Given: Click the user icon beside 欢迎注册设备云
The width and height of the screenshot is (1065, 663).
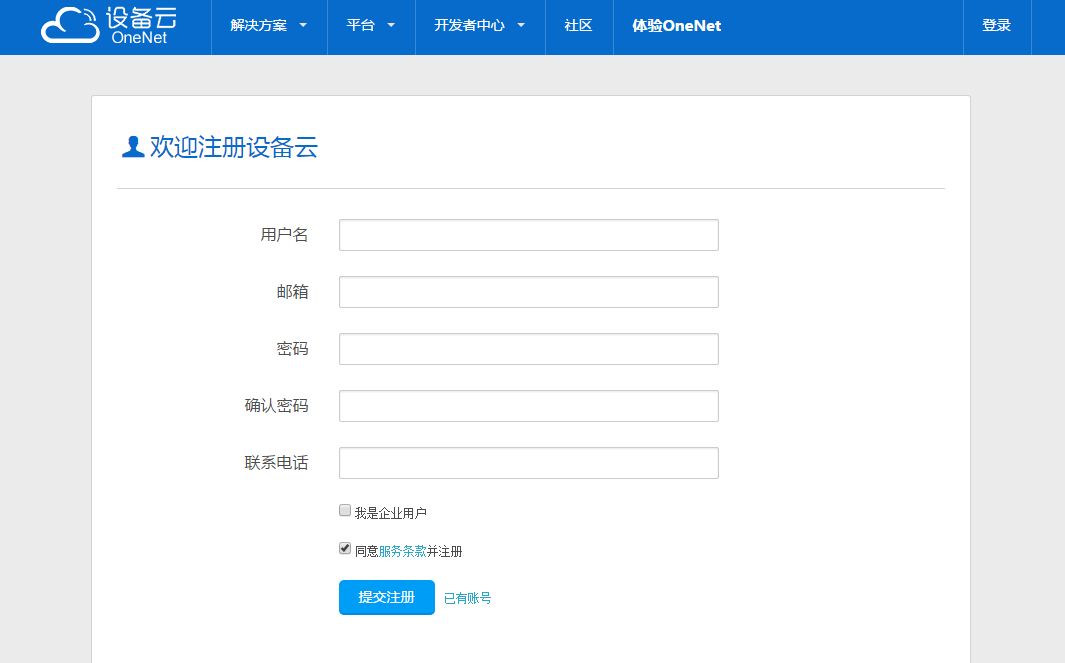Looking at the screenshot, I should [x=131, y=146].
